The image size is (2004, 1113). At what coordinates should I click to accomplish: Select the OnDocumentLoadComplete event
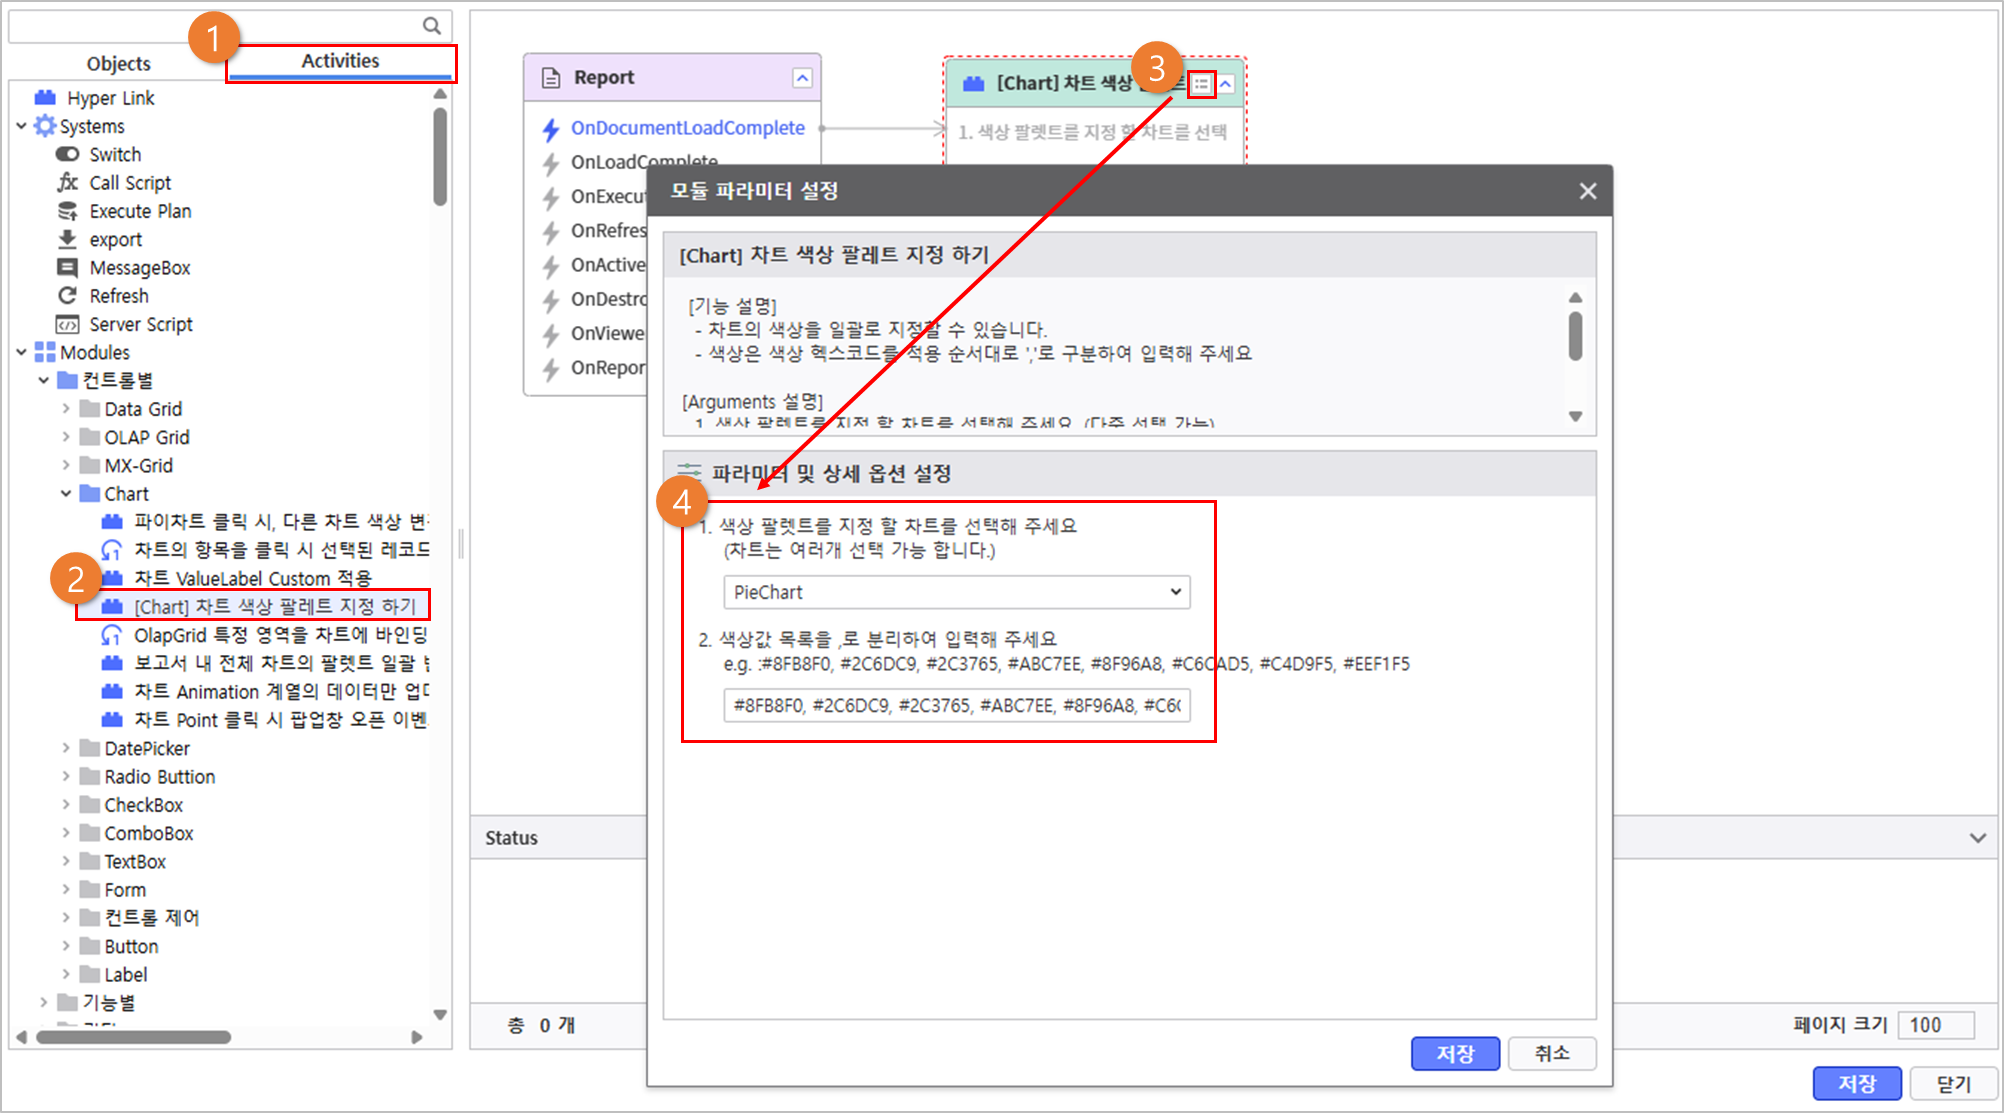687,128
